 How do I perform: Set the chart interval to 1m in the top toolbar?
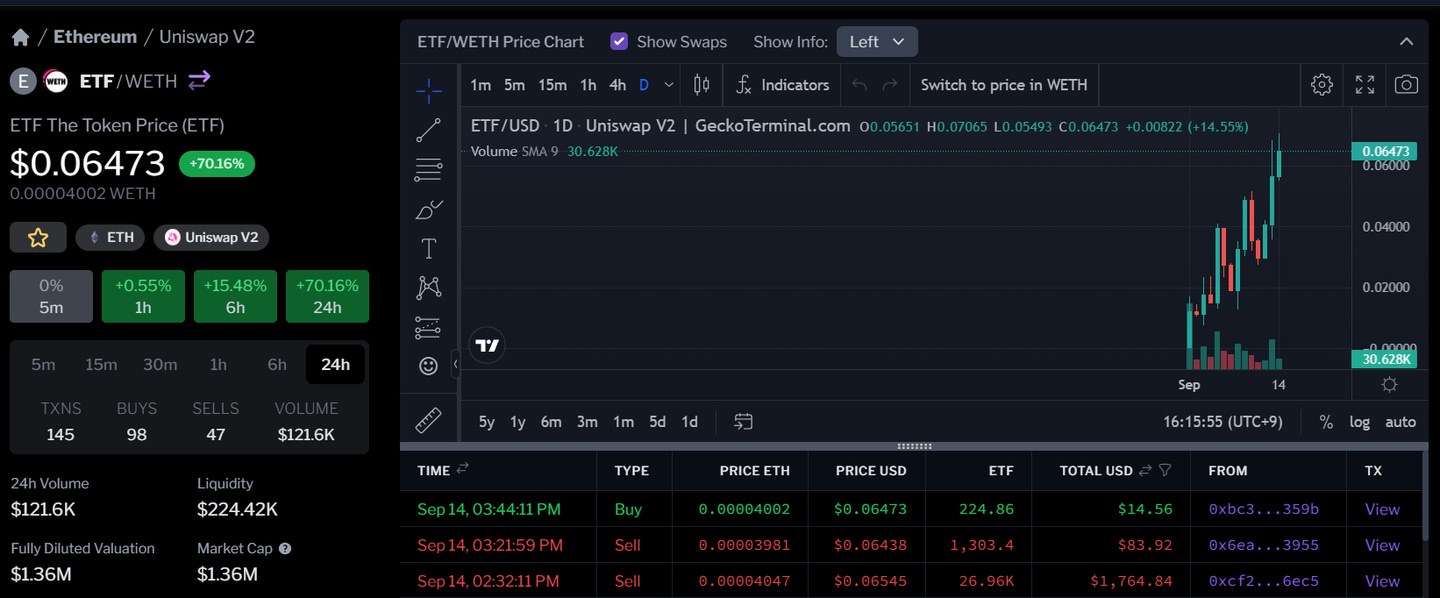coord(481,85)
